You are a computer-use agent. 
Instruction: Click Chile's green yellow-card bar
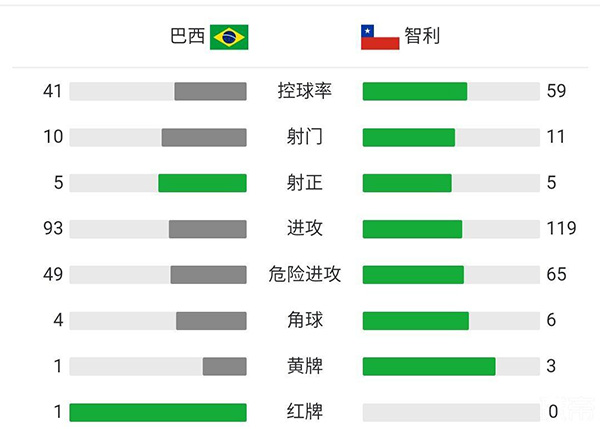coord(429,366)
